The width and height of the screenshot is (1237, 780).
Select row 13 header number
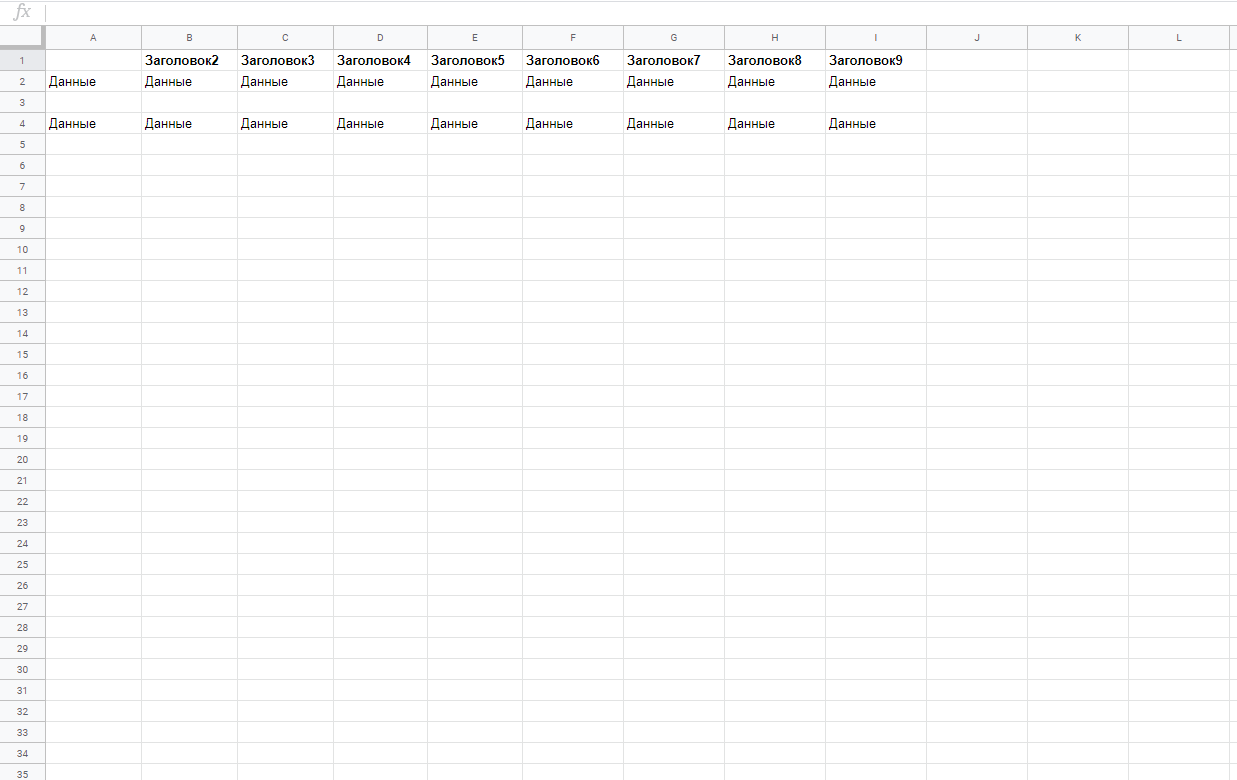(22, 312)
